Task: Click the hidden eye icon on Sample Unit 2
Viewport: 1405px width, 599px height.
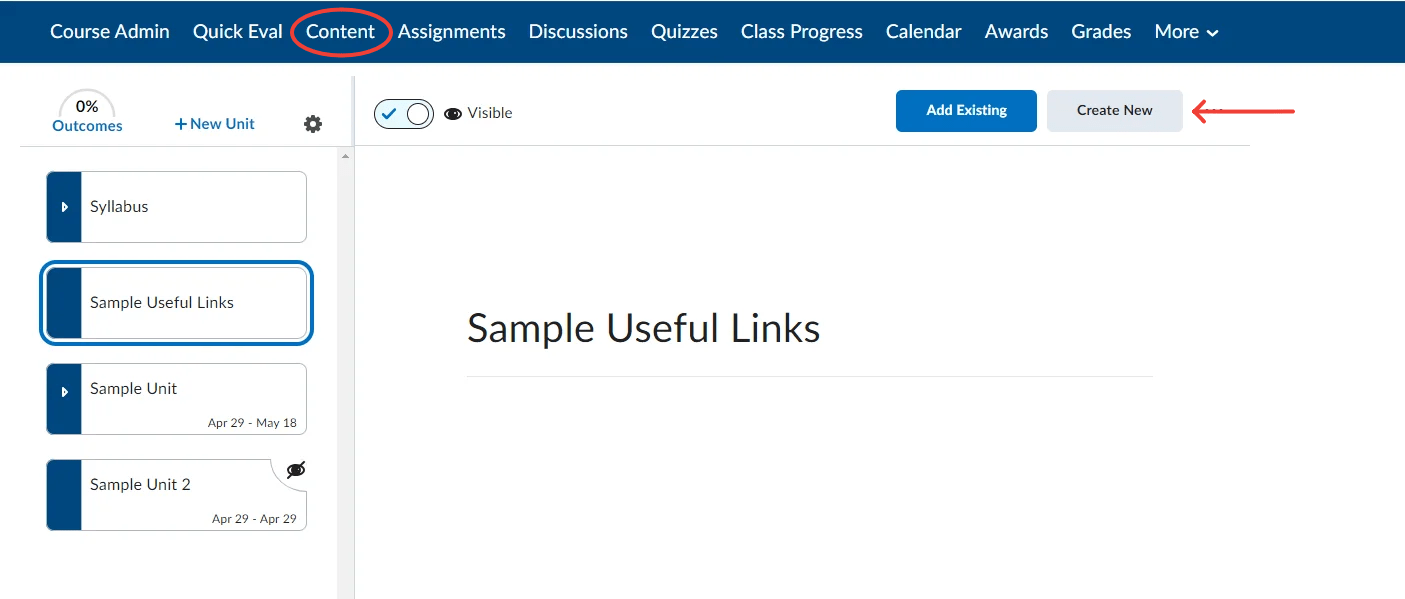Action: [295, 470]
